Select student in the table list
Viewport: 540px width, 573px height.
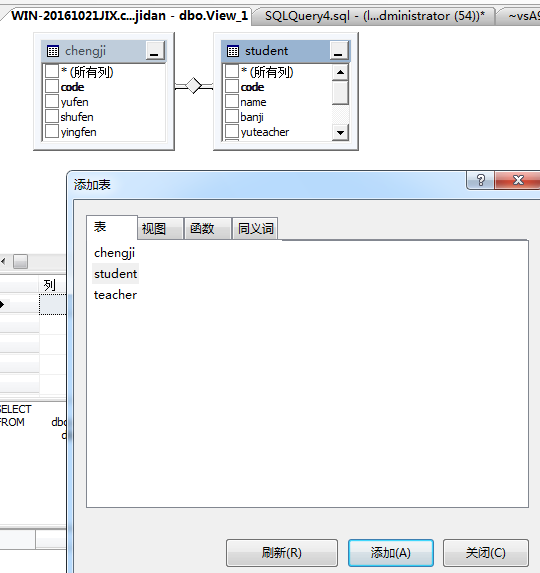[115, 274]
